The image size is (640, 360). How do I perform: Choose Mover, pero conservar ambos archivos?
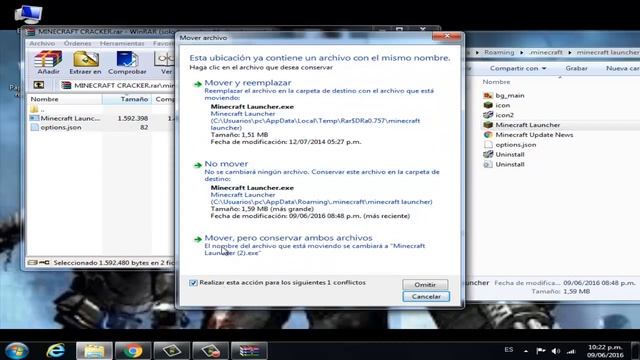[x=288, y=238]
